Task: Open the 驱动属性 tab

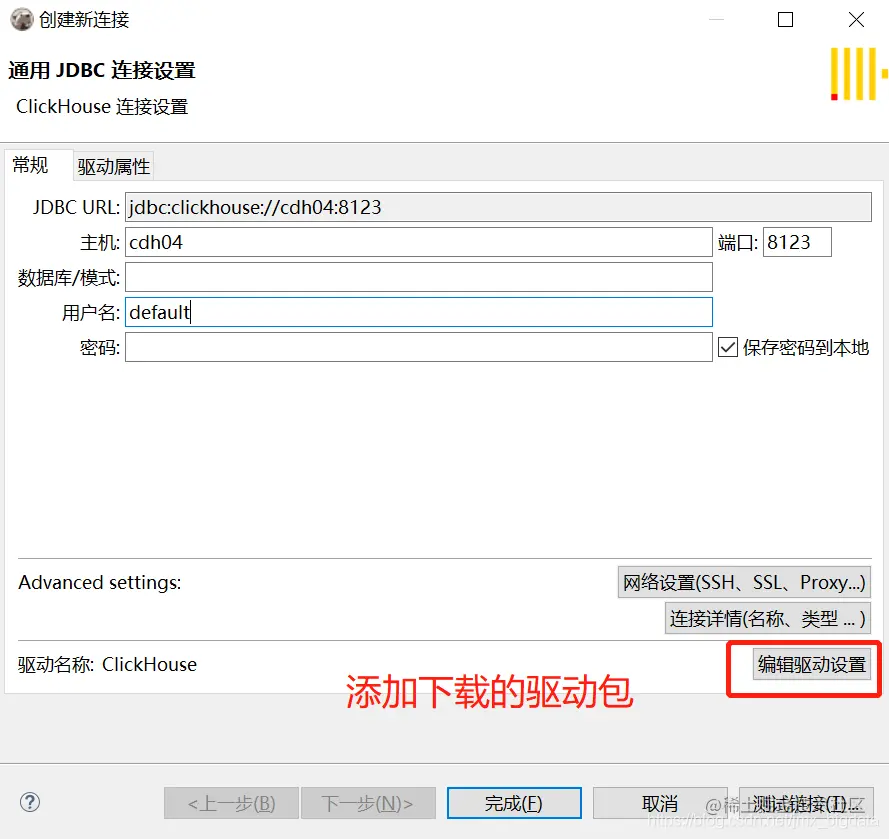Action: [114, 166]
